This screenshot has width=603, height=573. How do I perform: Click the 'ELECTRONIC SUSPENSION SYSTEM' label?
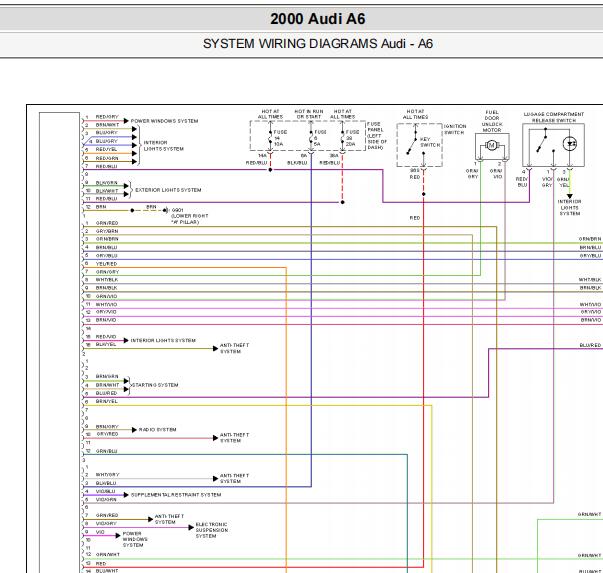click(x=212, y=530)
